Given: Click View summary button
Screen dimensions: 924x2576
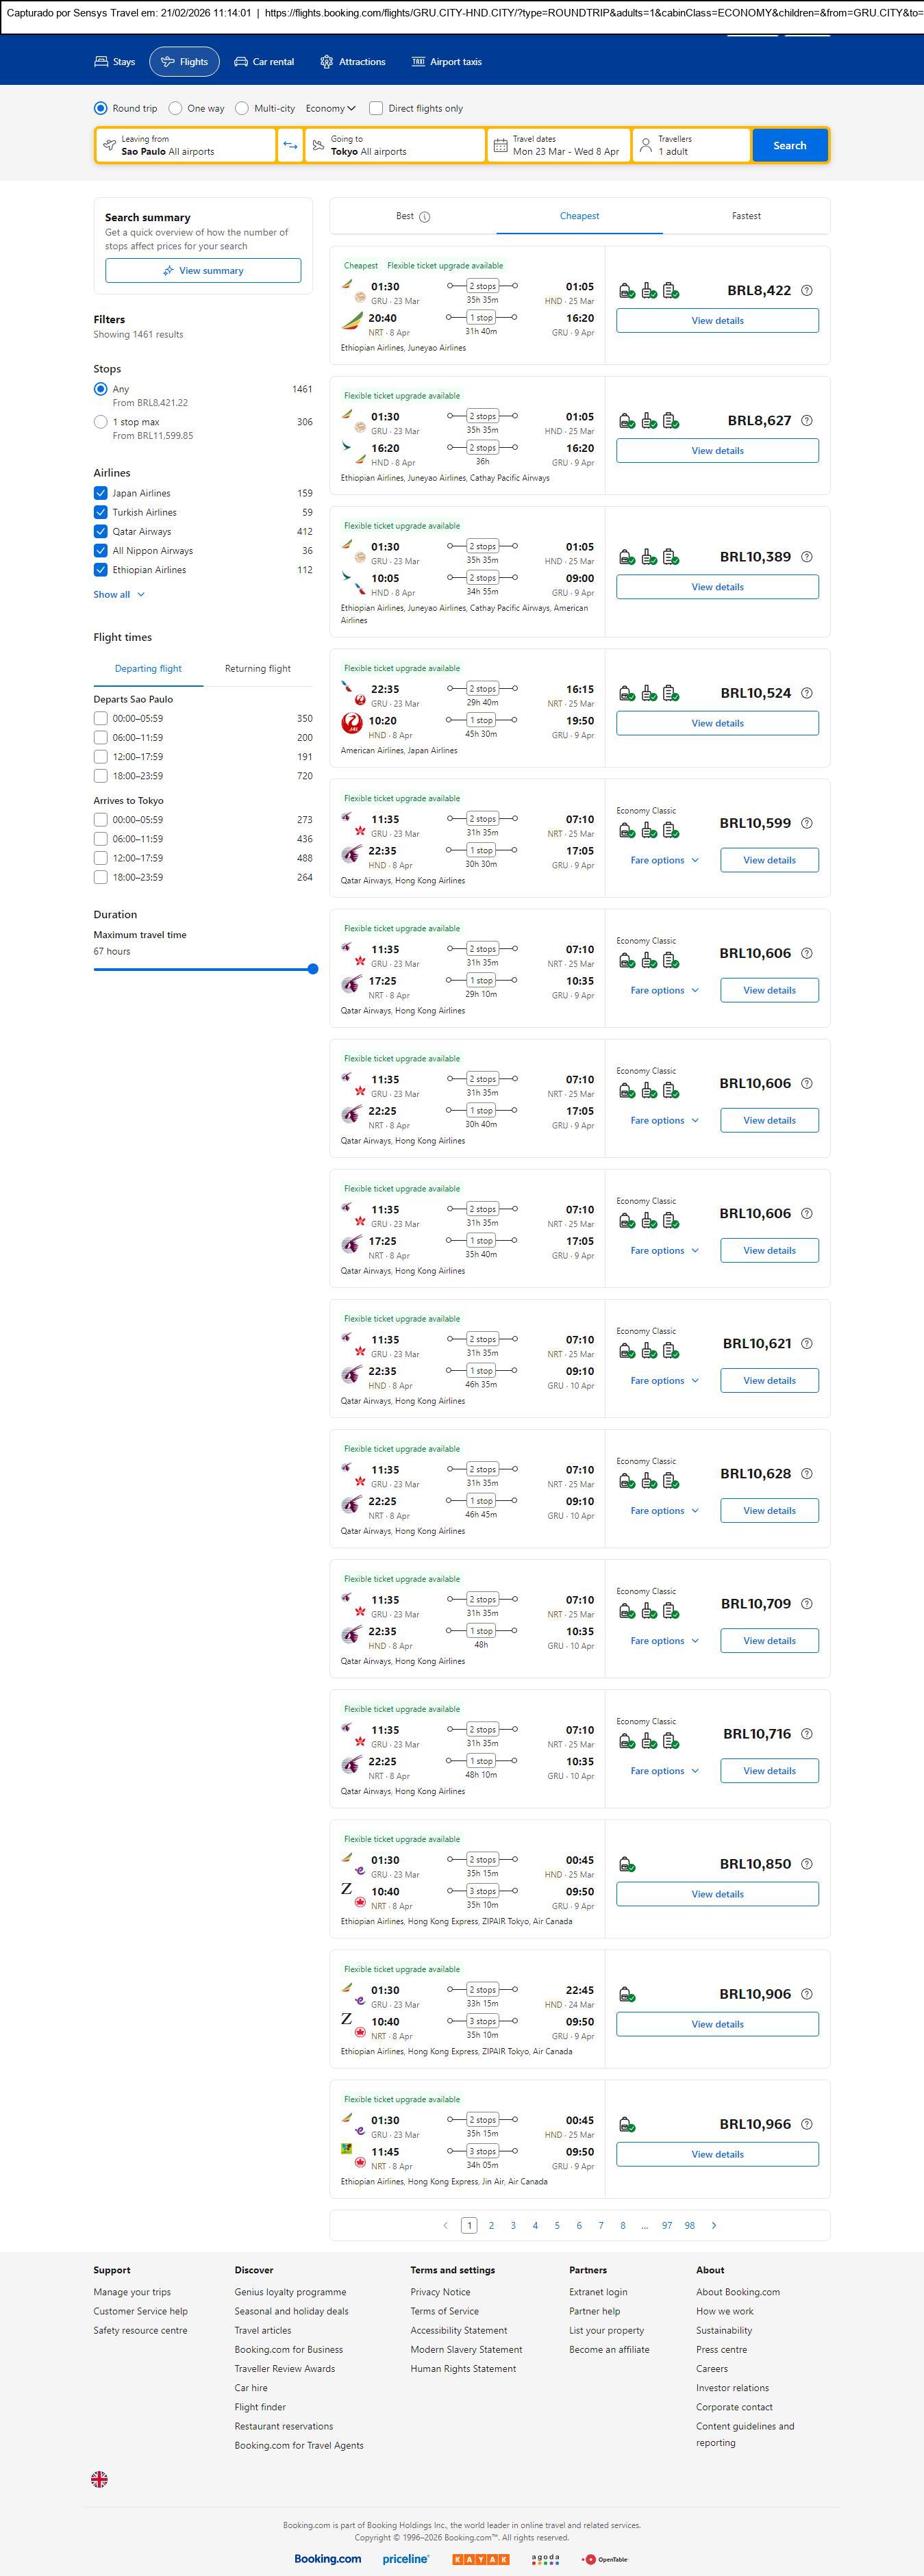Looking at the screenshot, I should [x=203, y=271].
